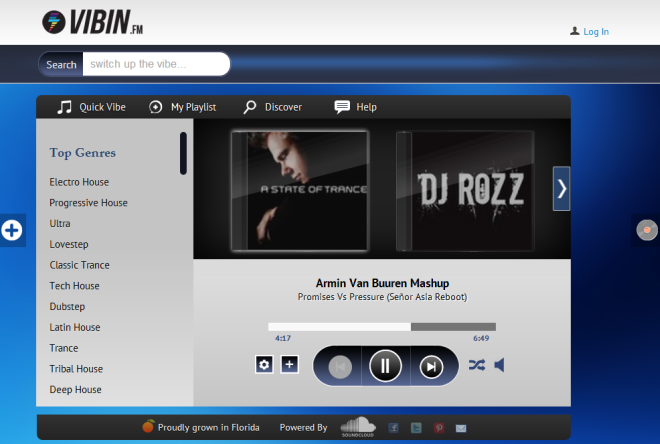Image resolution: width=660 pixels, height=444 pixels.
Task: Click the 6:49 total time
Action: click(481, 338)
